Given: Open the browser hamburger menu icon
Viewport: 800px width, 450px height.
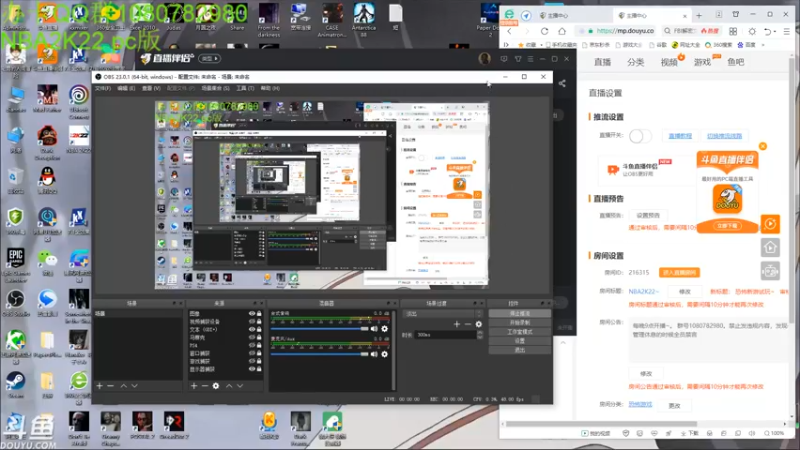Looking at the screenshot, I should (x=786, y=31).
